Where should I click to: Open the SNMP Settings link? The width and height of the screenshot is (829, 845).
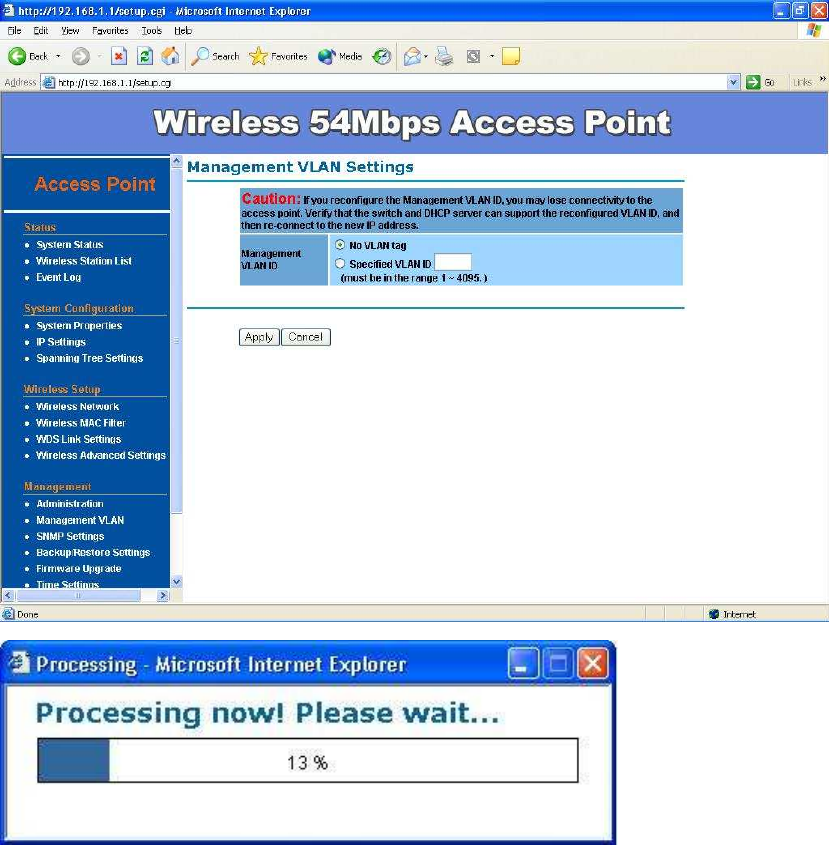70,536
